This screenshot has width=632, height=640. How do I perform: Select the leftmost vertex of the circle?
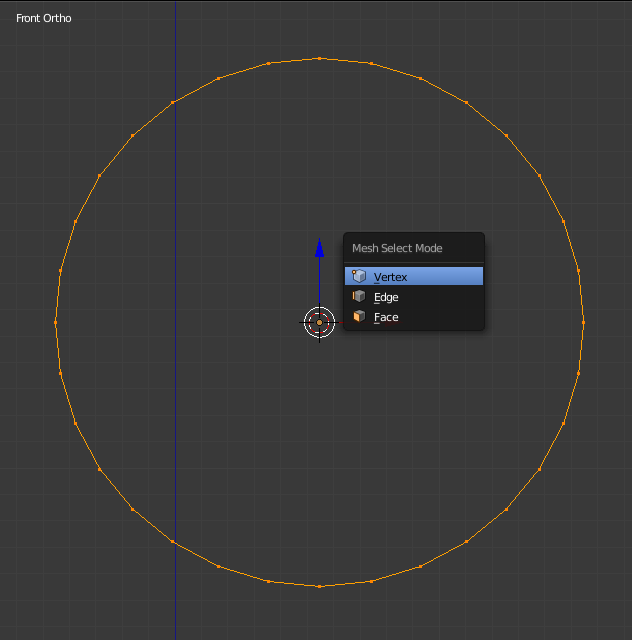56,322
